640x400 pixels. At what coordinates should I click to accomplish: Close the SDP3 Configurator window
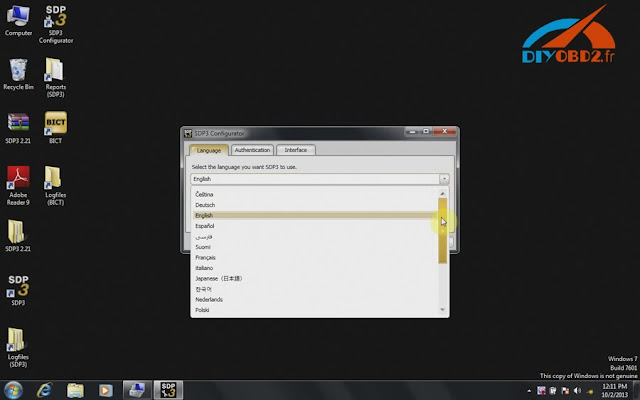444,131
